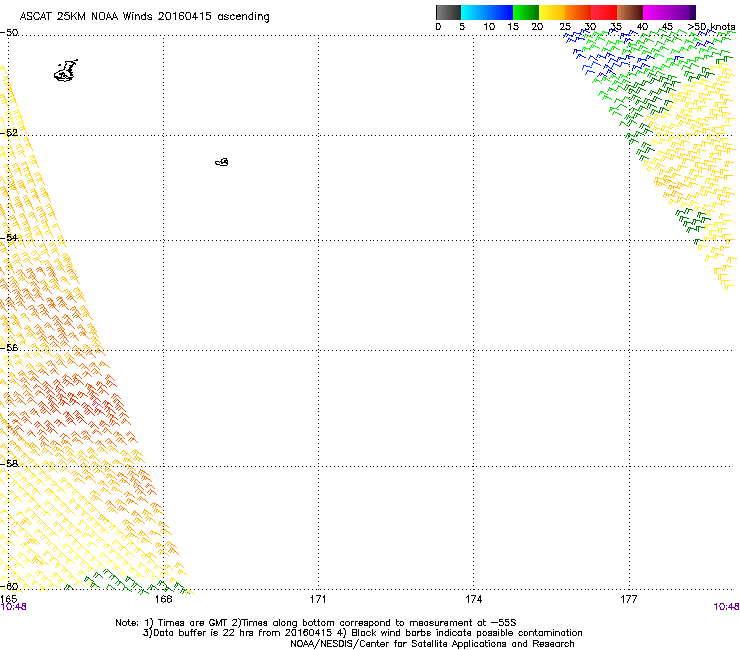The image size is (740, 650).
Task: Click the red wind barb cluster near 57S
Action: [80, 401]
